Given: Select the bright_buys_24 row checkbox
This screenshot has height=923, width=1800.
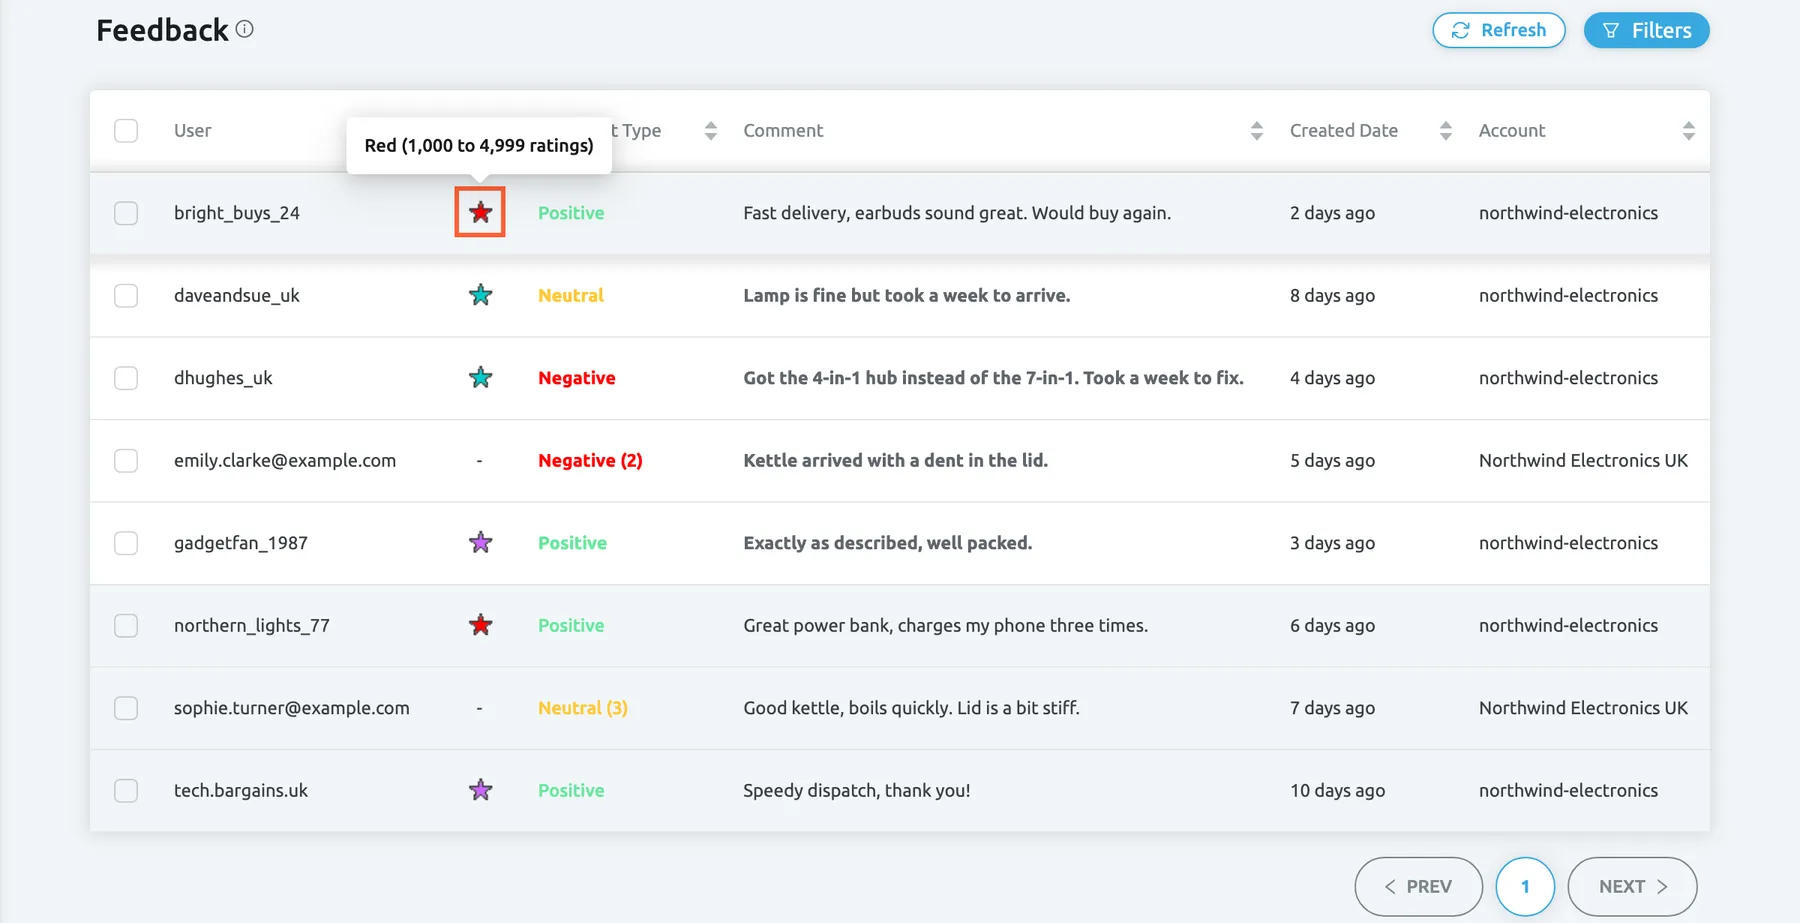Looking at the screenshot, I should 126,213.
